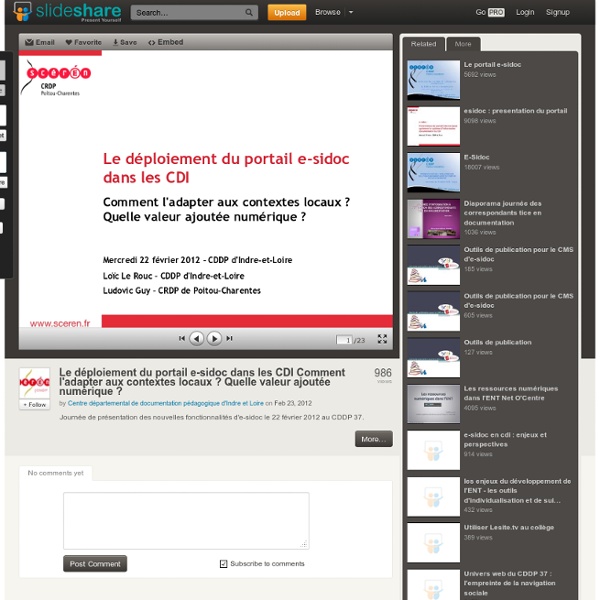Open 'Outils de publication' 605 views thumbnail
Screen dimensions: 600x600
(x=434, y=311)
